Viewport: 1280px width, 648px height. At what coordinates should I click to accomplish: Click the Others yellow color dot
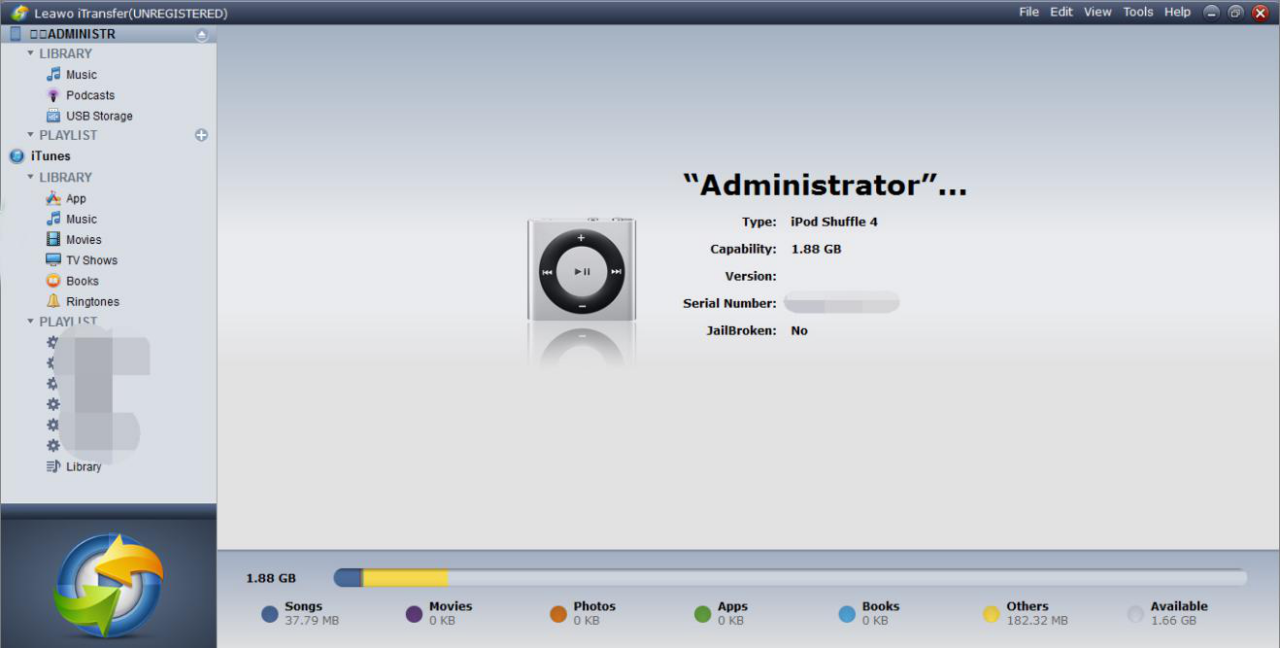(991, 614)
